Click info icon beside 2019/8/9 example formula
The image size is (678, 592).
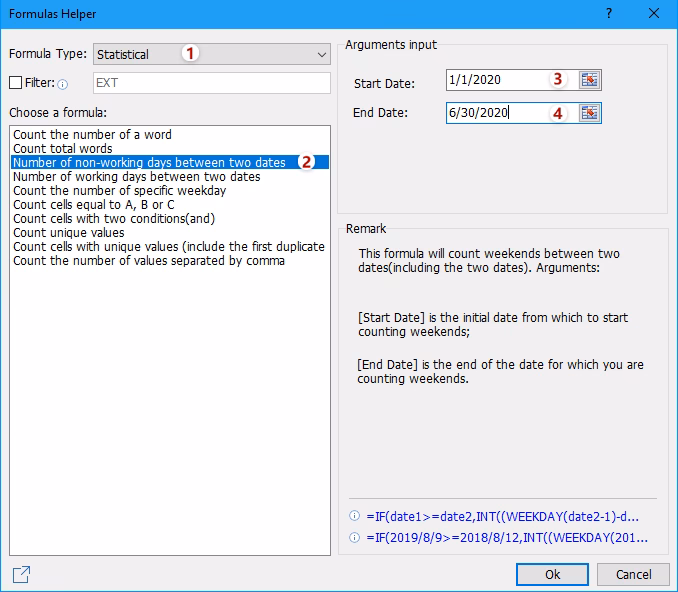[354, 538]
